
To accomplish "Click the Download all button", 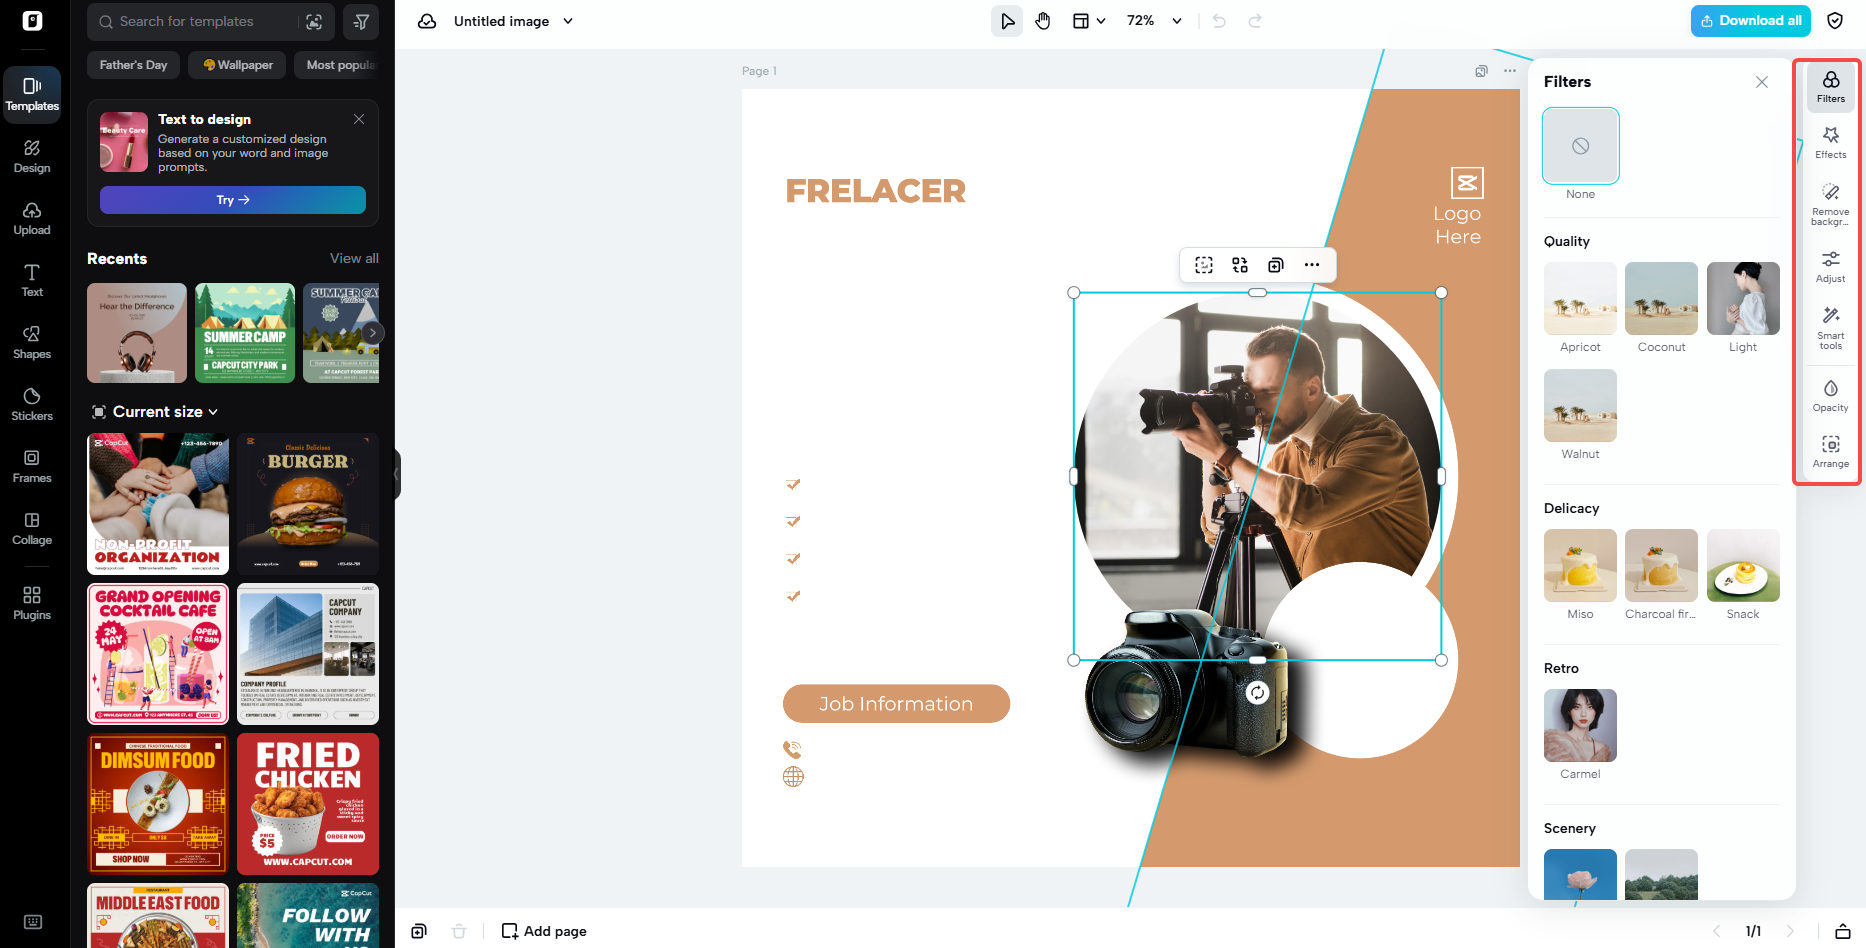I will [x=1750, y=20].
